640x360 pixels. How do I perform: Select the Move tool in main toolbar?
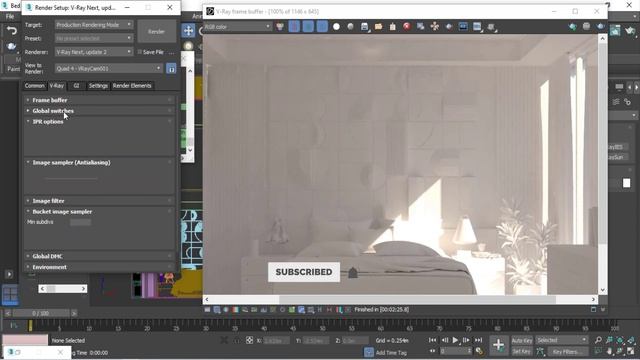tap(189, 30)
